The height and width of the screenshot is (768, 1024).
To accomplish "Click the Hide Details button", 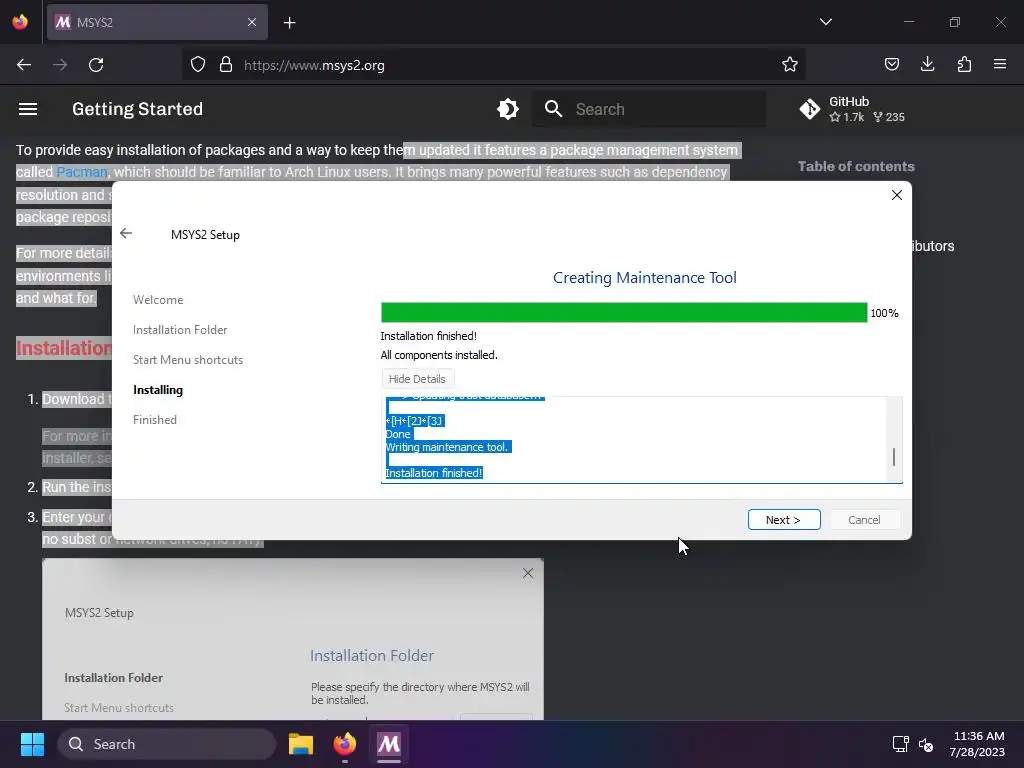I will 417,379.
